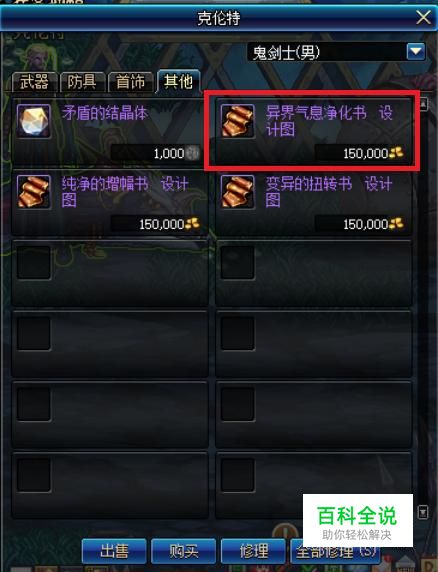This screenshot has height=572, width=438.
Task: Click the gold coin icon beside 变异的扭转书 price
Action: tap(396, 224)
